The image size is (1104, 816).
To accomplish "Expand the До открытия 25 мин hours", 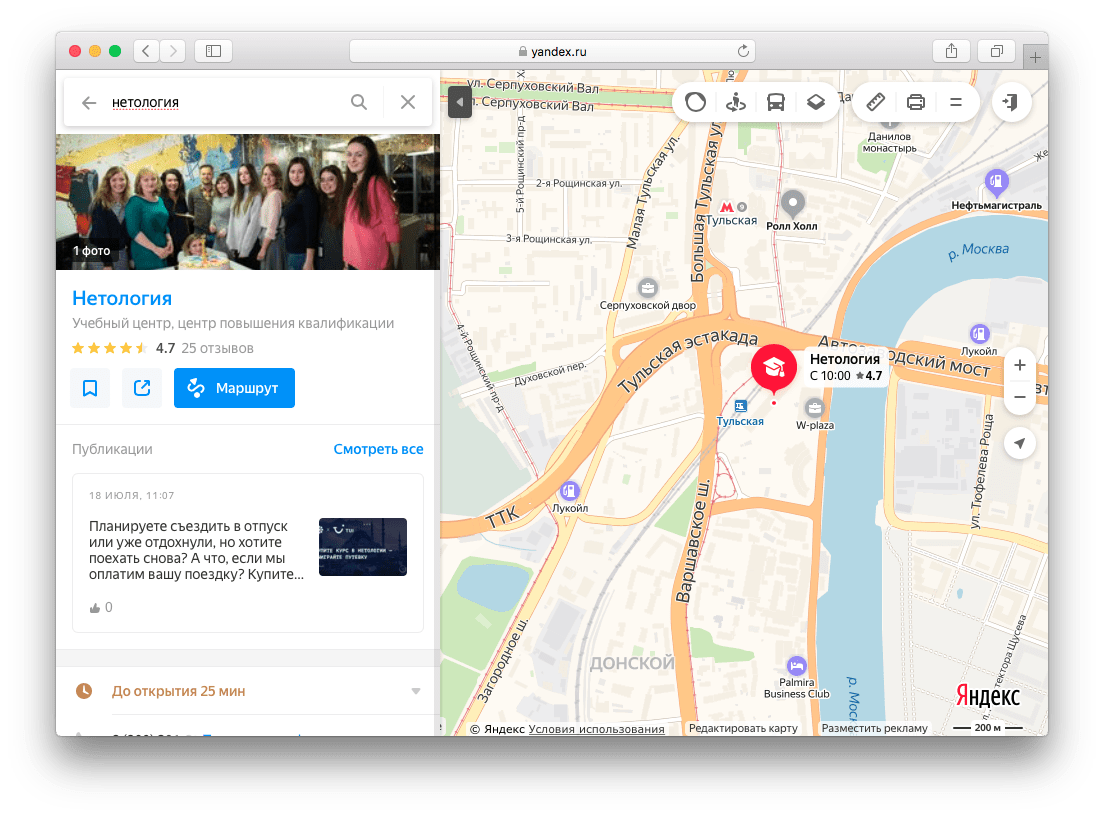I will pyautogui.click(x=415, y=691).
